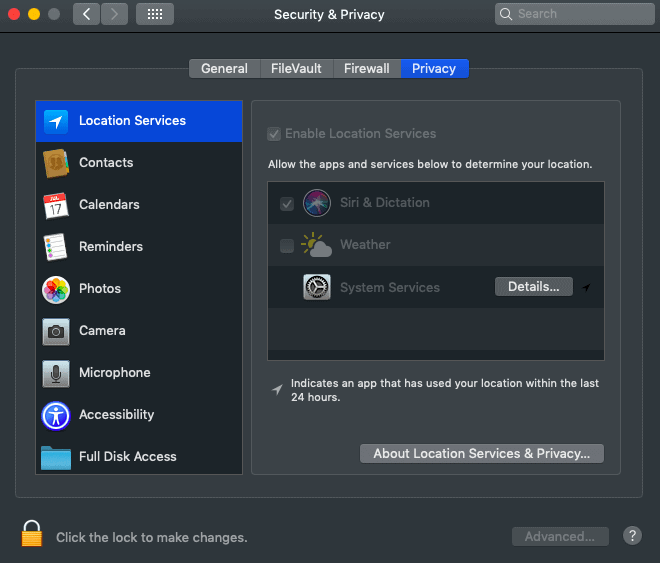This screenshot has width=660, height=563.
Task: Click the Calendars icon in sidebar
Action: tap(56, 205)
